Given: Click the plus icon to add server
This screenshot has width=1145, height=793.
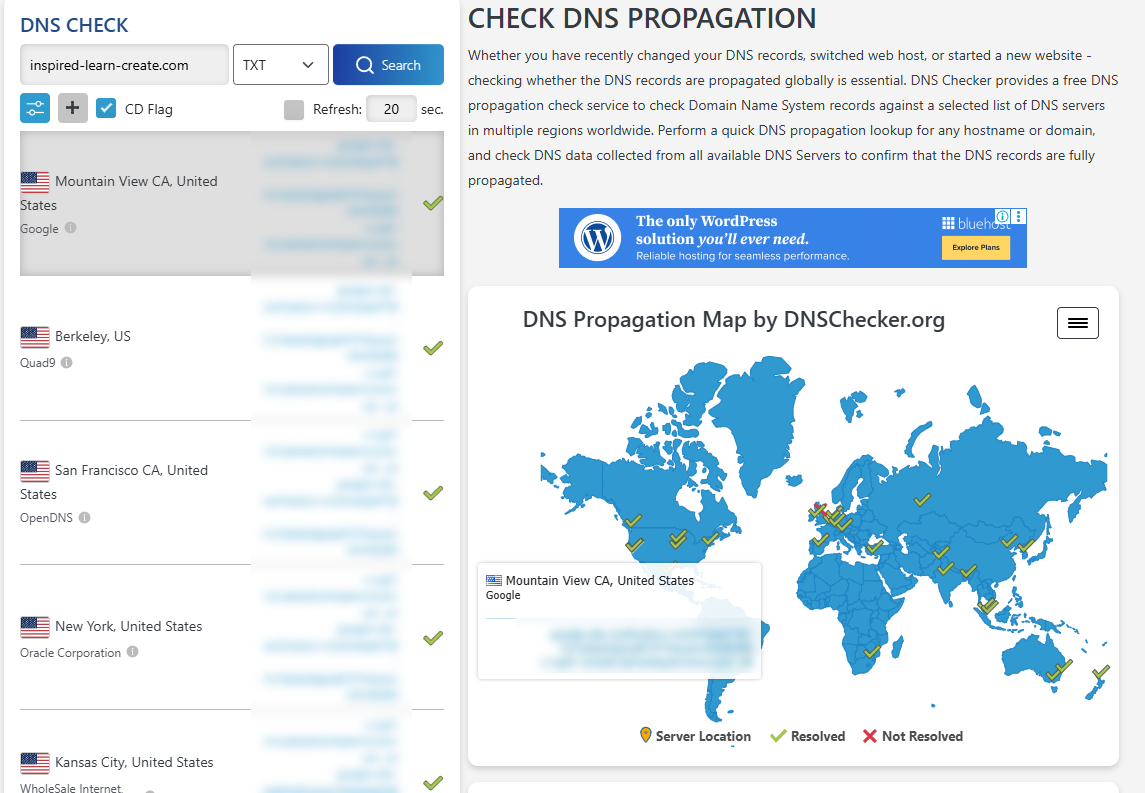Looking at the screenshot, I should (72, 108).
